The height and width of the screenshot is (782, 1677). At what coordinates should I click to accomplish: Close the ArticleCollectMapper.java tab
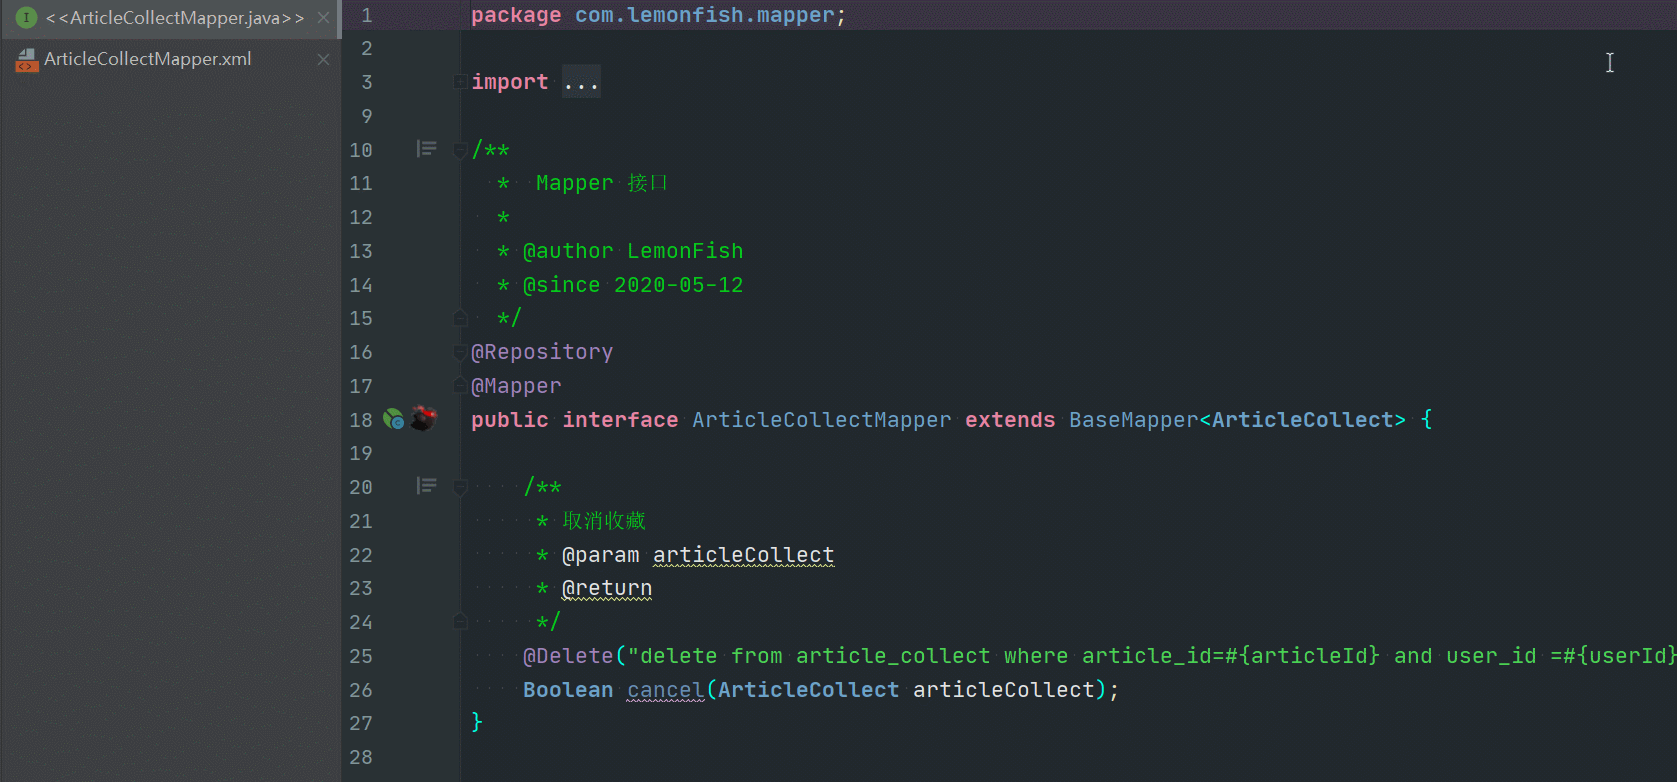tap(323, 18)
